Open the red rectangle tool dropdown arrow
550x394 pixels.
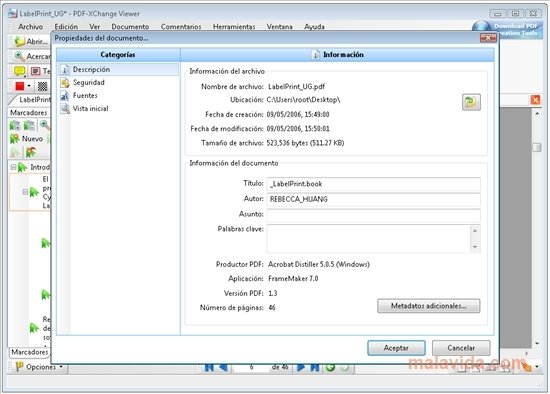[x=29, y=86]
